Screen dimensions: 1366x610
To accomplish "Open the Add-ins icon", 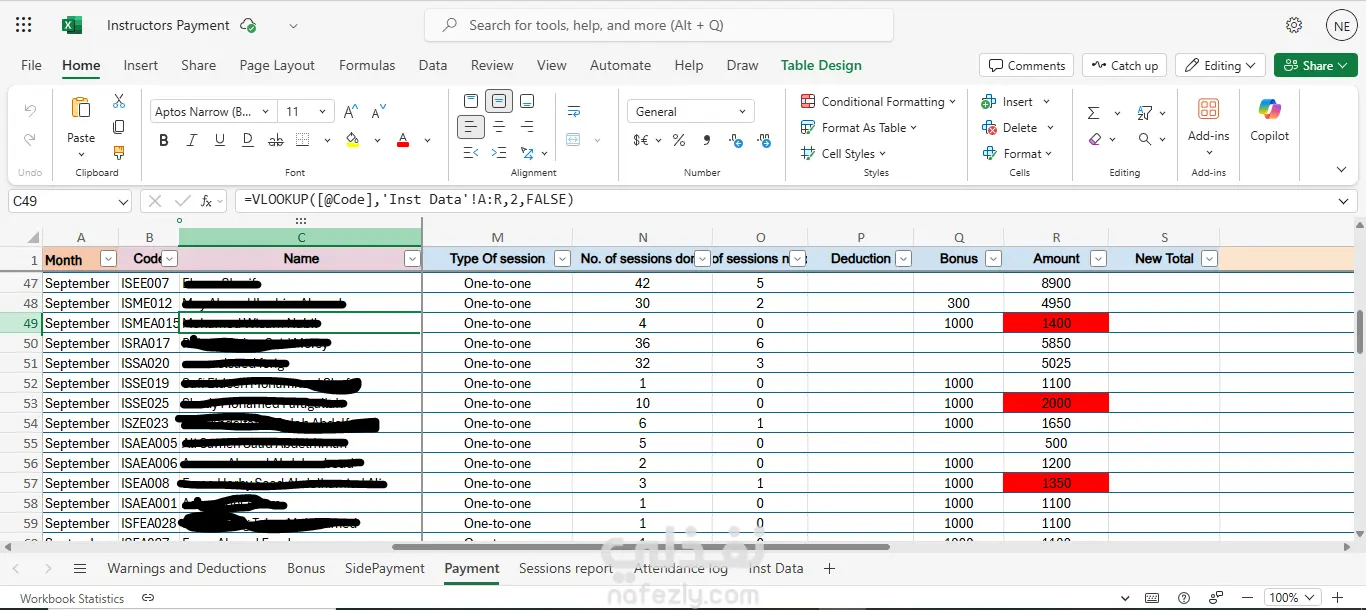I will point(1208,110).
